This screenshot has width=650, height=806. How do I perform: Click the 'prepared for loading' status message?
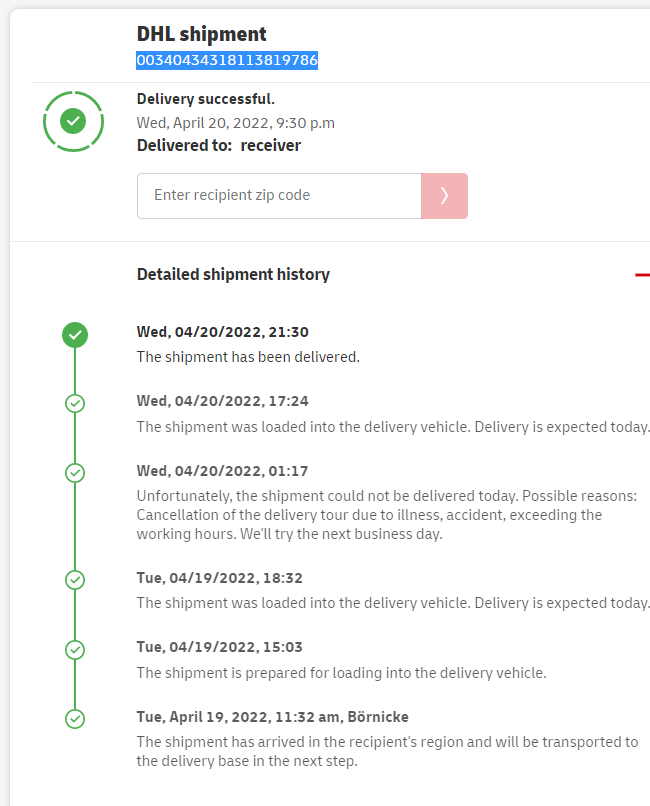(341, 672)
